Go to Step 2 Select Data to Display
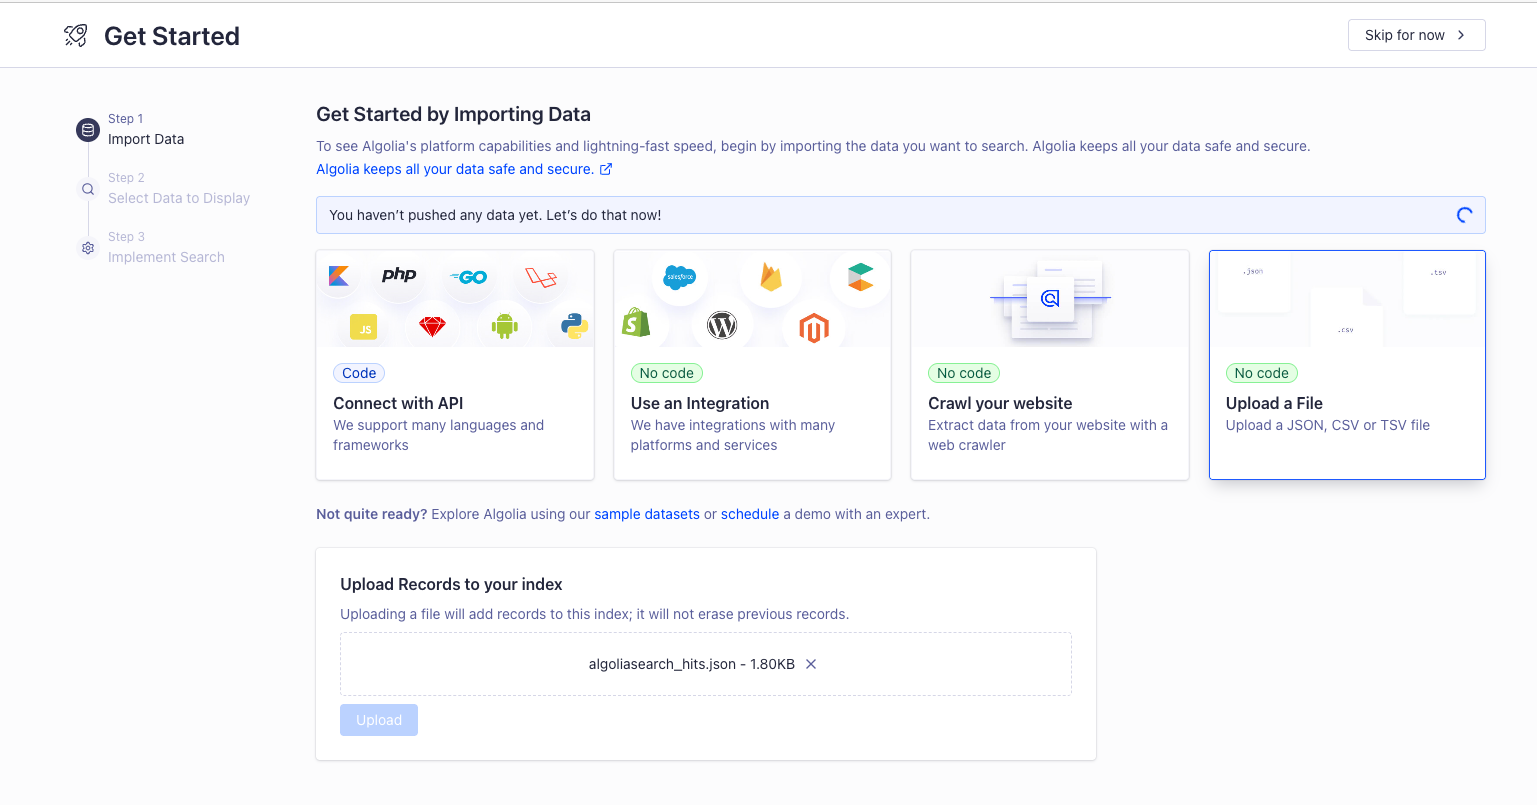 coord(179,188)
